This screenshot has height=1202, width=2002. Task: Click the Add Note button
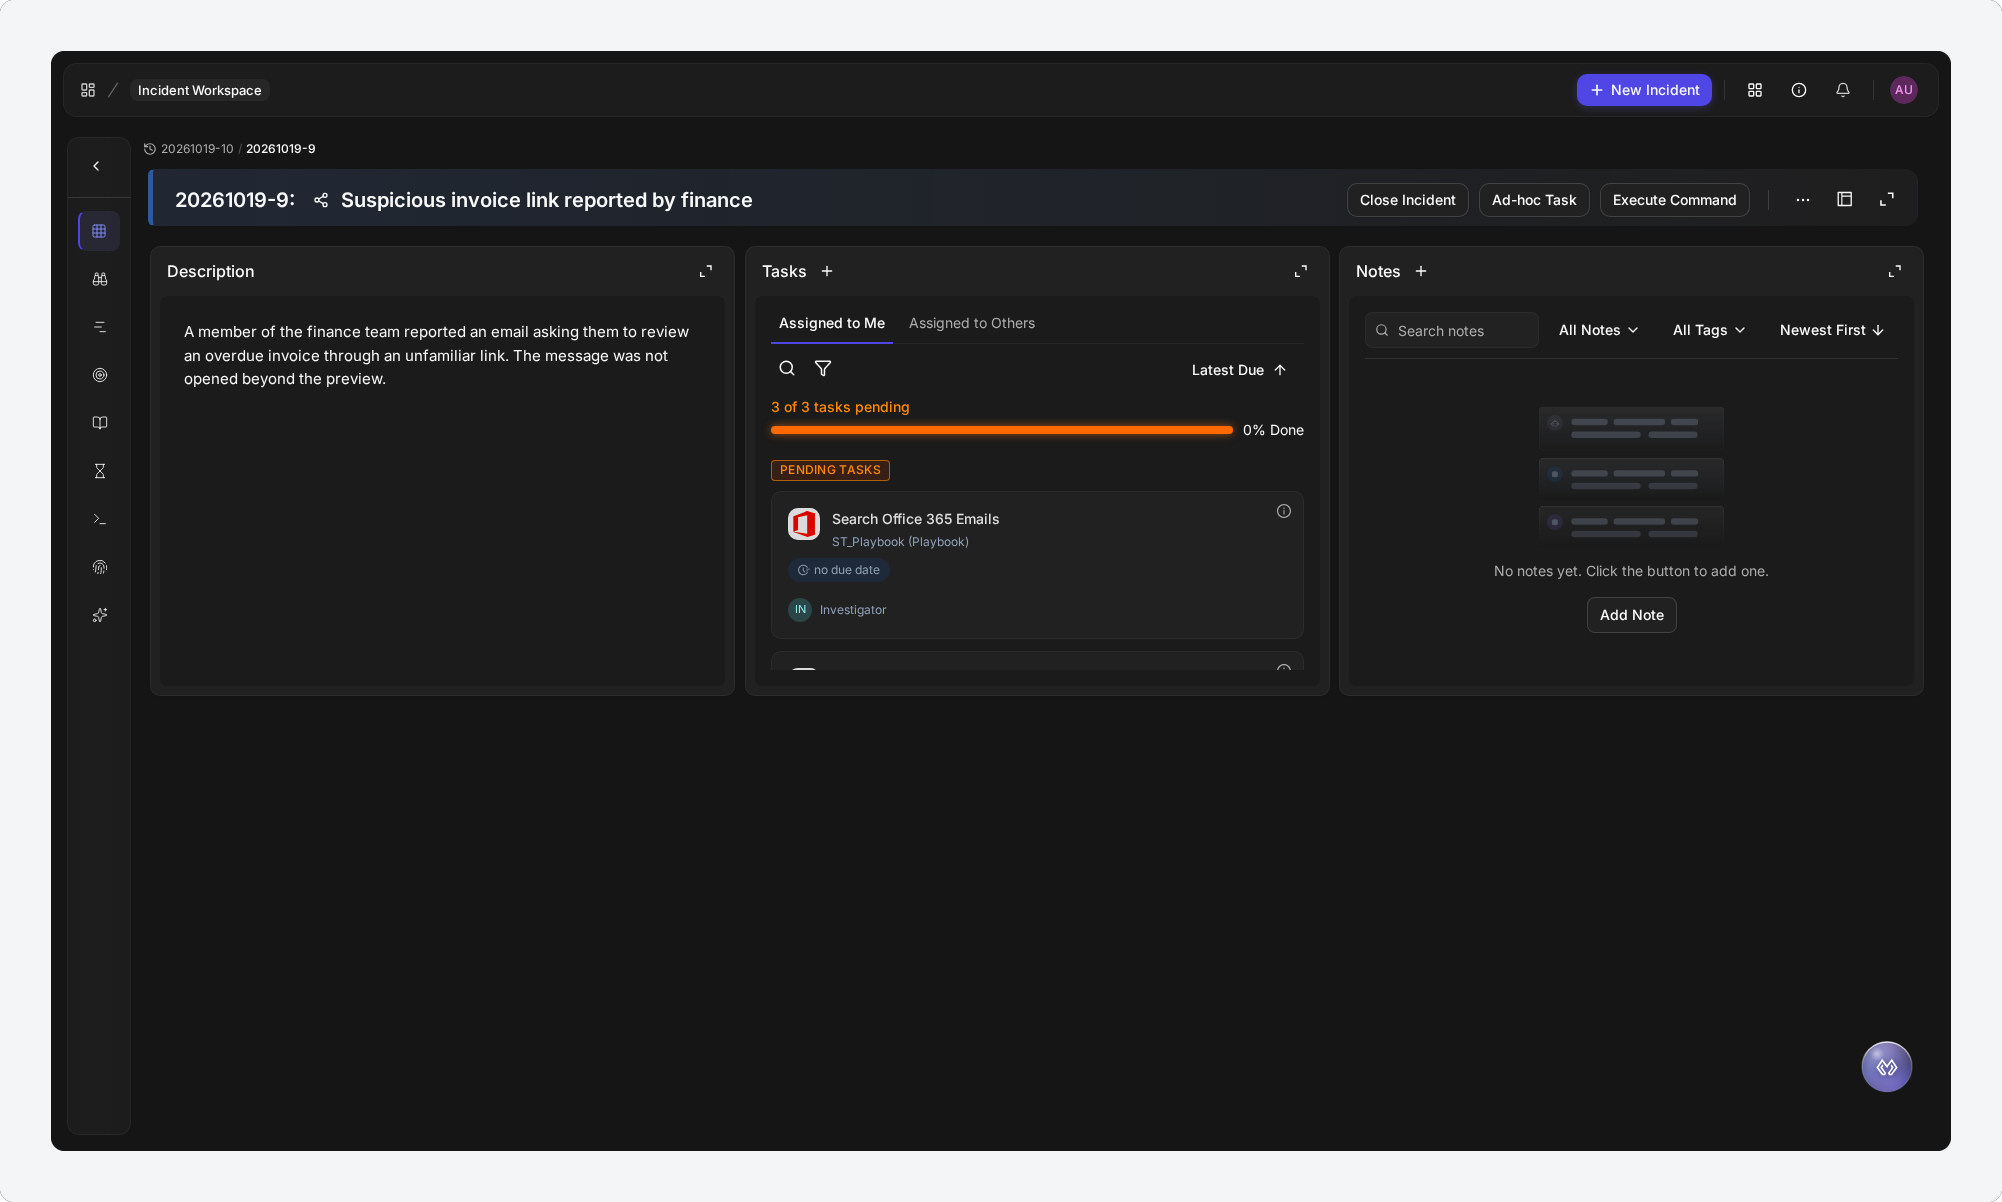[x=1632, y=615]
